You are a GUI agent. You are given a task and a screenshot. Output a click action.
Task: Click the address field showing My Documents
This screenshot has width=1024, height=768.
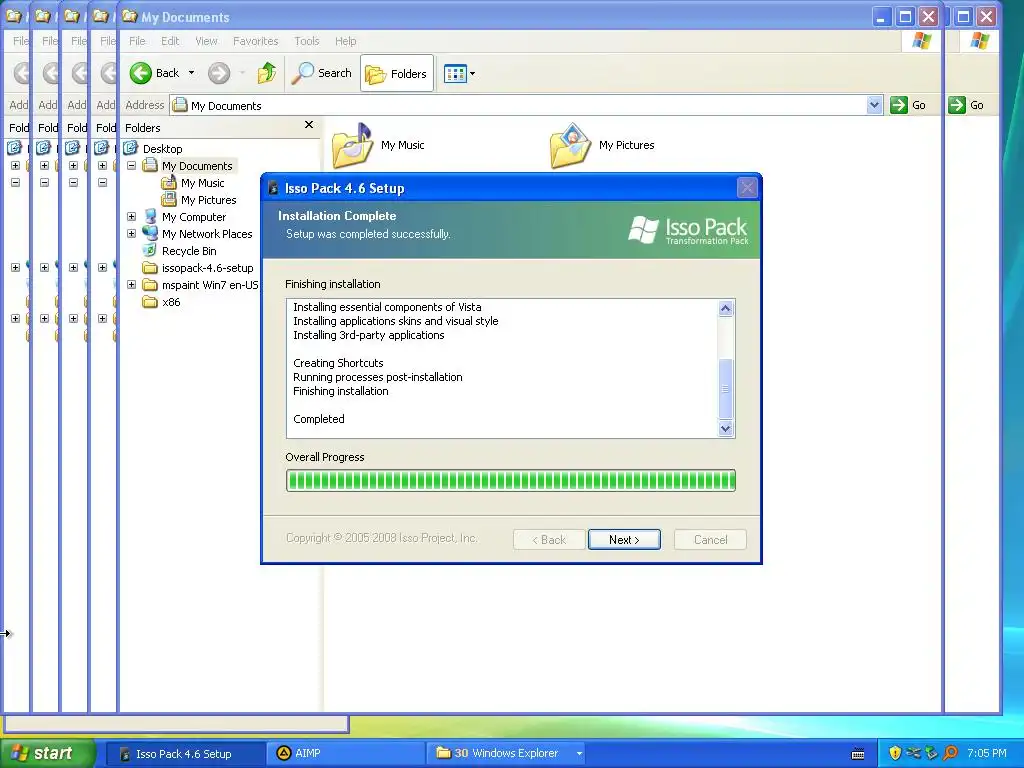point(518,105)
